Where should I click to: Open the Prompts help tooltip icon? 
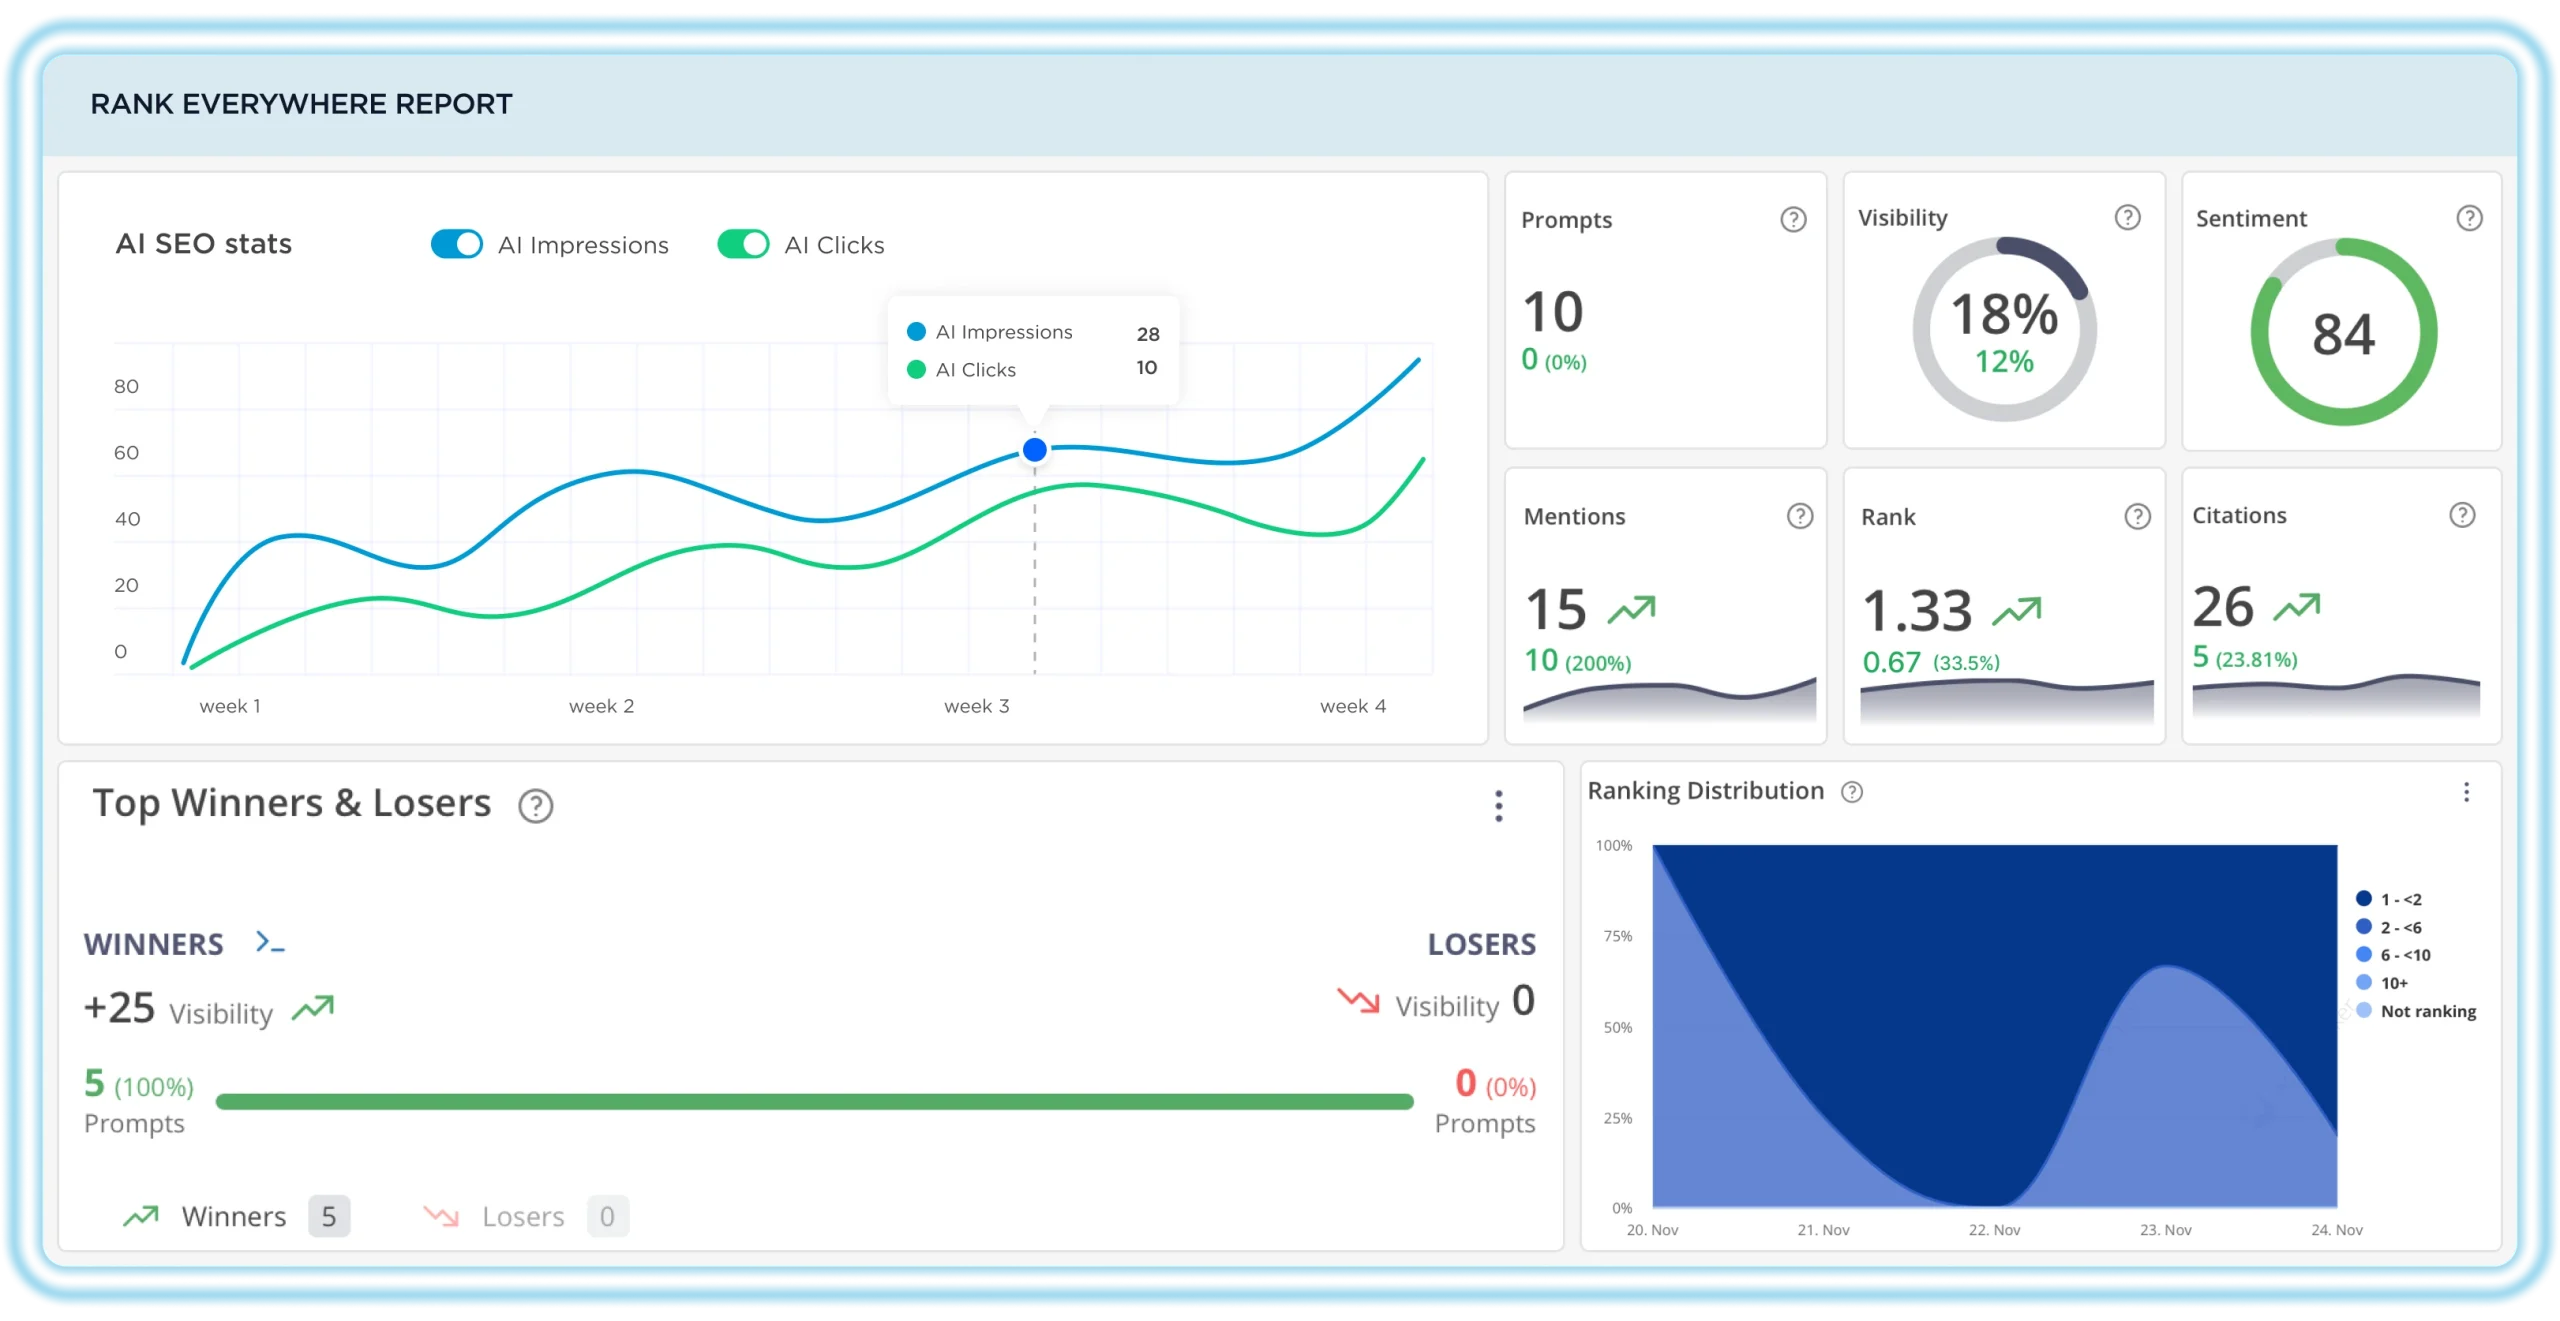(x=1793, y=219)
